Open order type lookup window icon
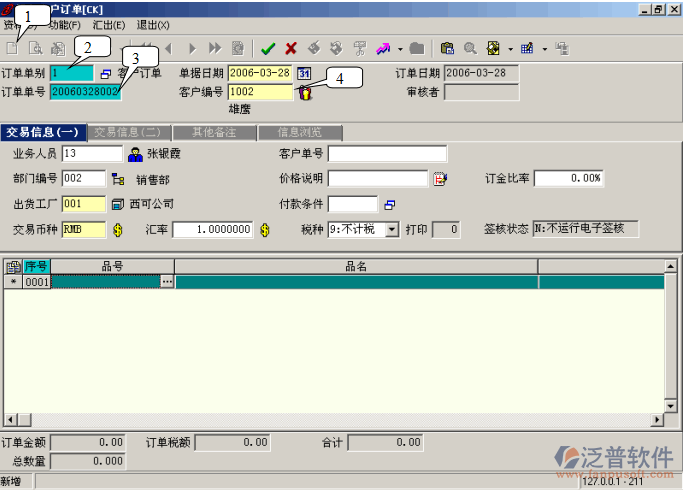This screenshot has height=490, width=684. (106, 74)
